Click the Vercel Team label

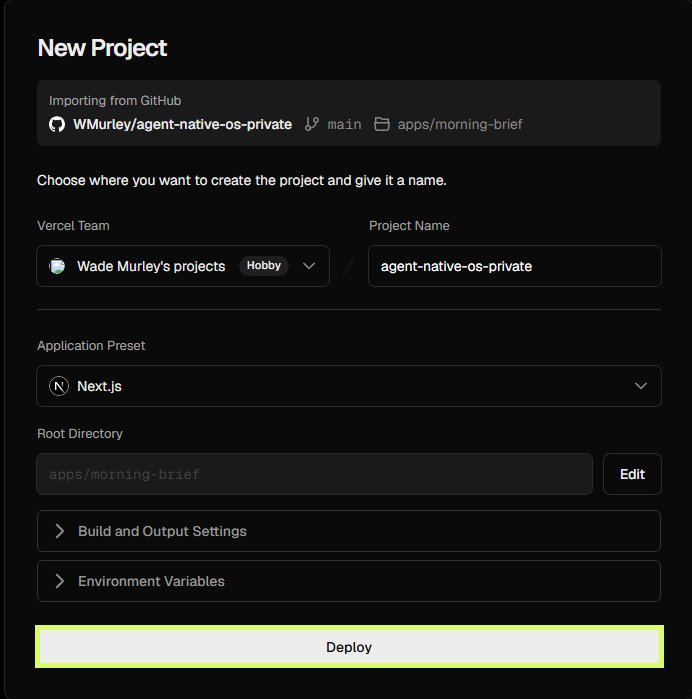tap(73, 226)
